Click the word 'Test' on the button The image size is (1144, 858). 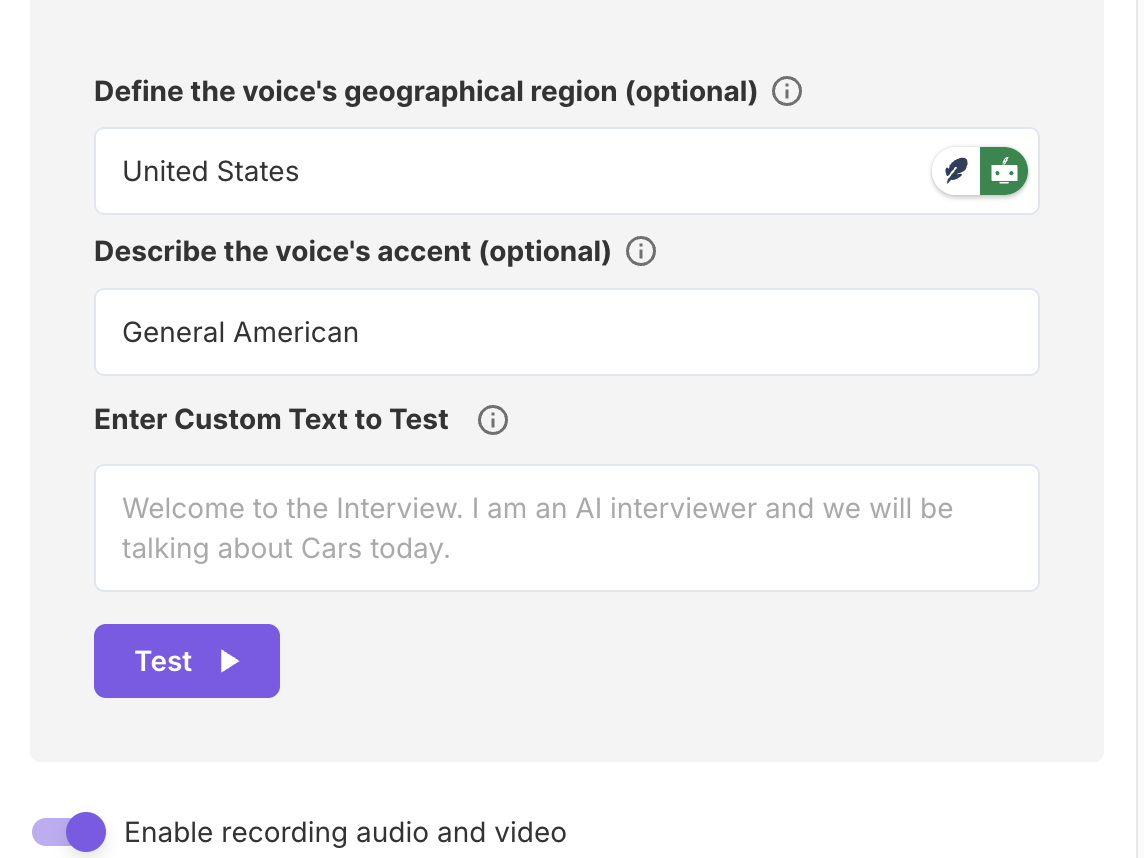pos(163,661)
